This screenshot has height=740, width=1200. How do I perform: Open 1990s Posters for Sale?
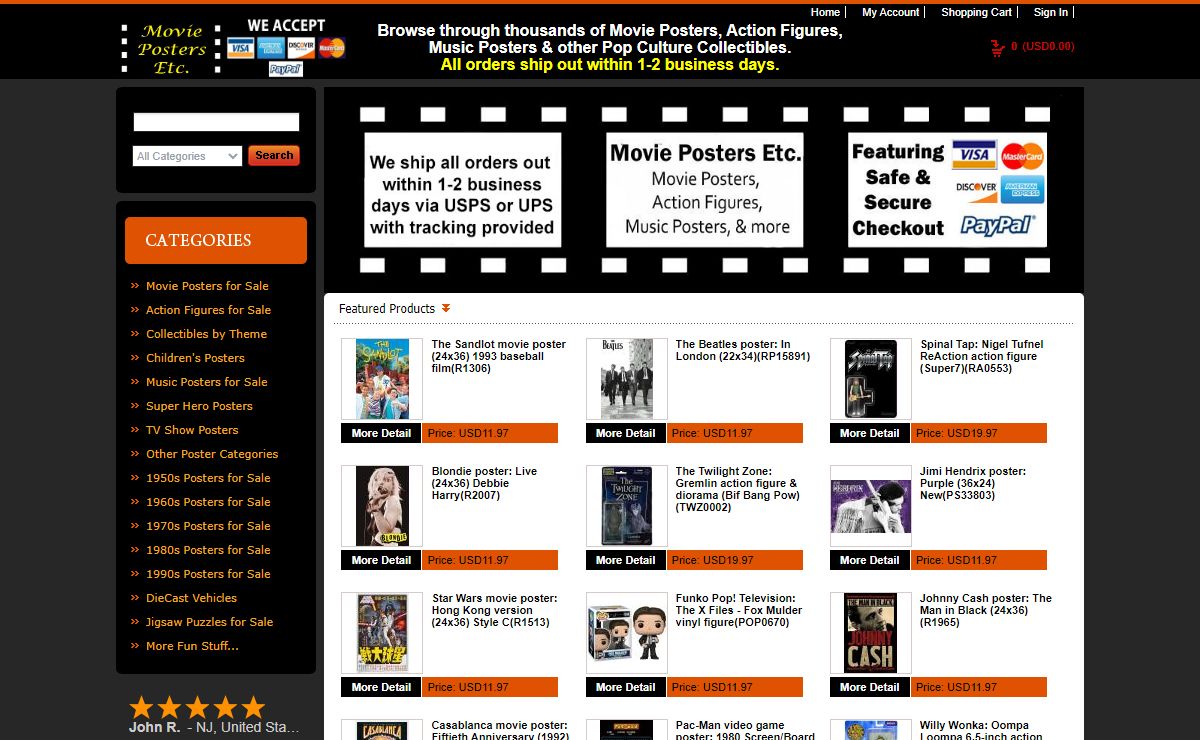208,574
